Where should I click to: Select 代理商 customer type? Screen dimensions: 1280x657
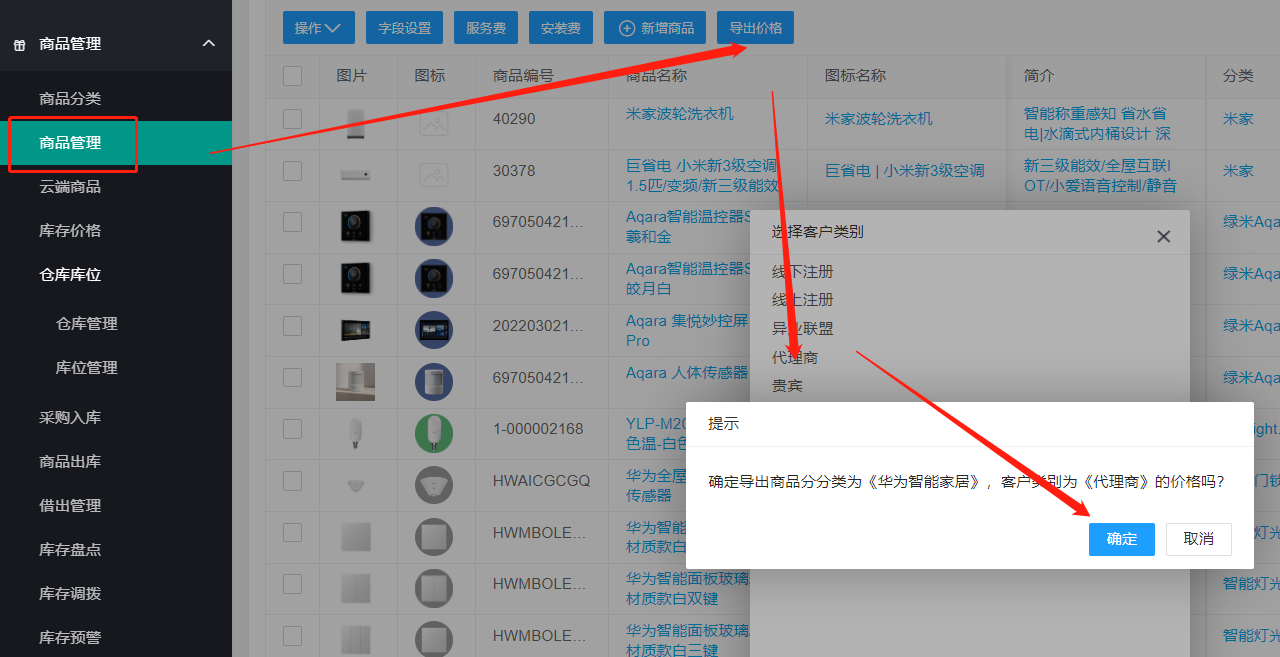pyautogui.click(x=794, y=357)
